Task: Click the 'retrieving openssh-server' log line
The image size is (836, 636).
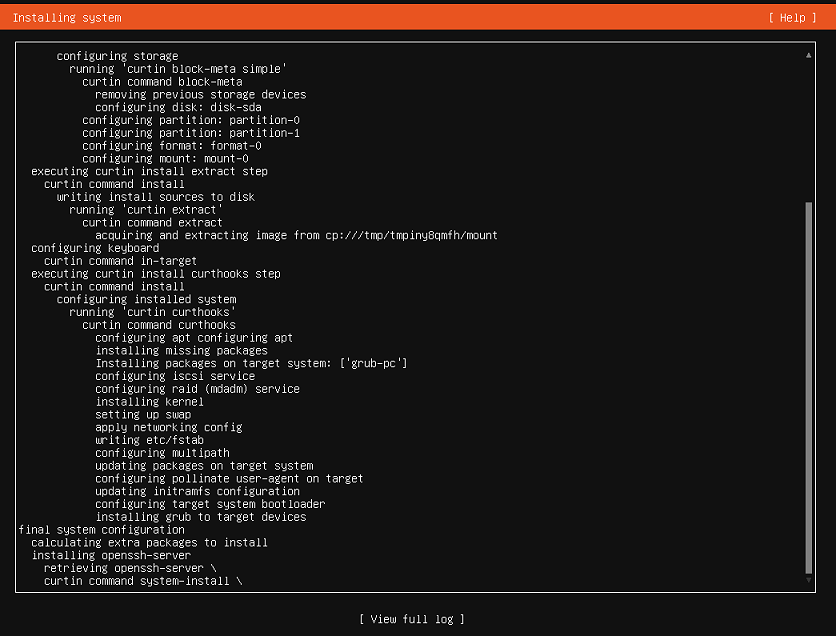Action: click(130, 568)
